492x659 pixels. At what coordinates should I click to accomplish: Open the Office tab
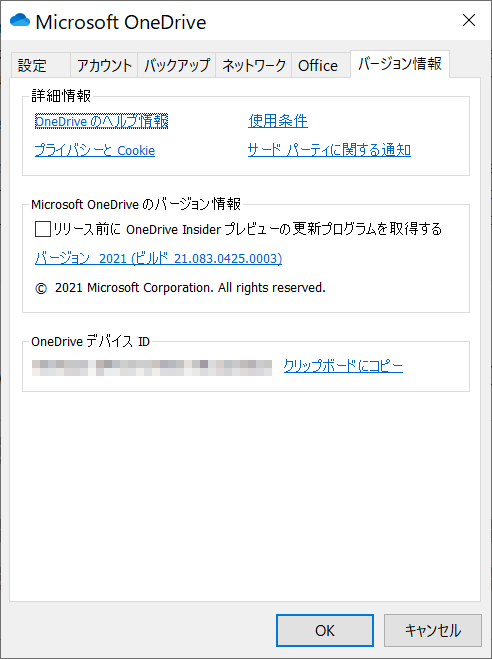pyautogui.click(x=321, y=66)
